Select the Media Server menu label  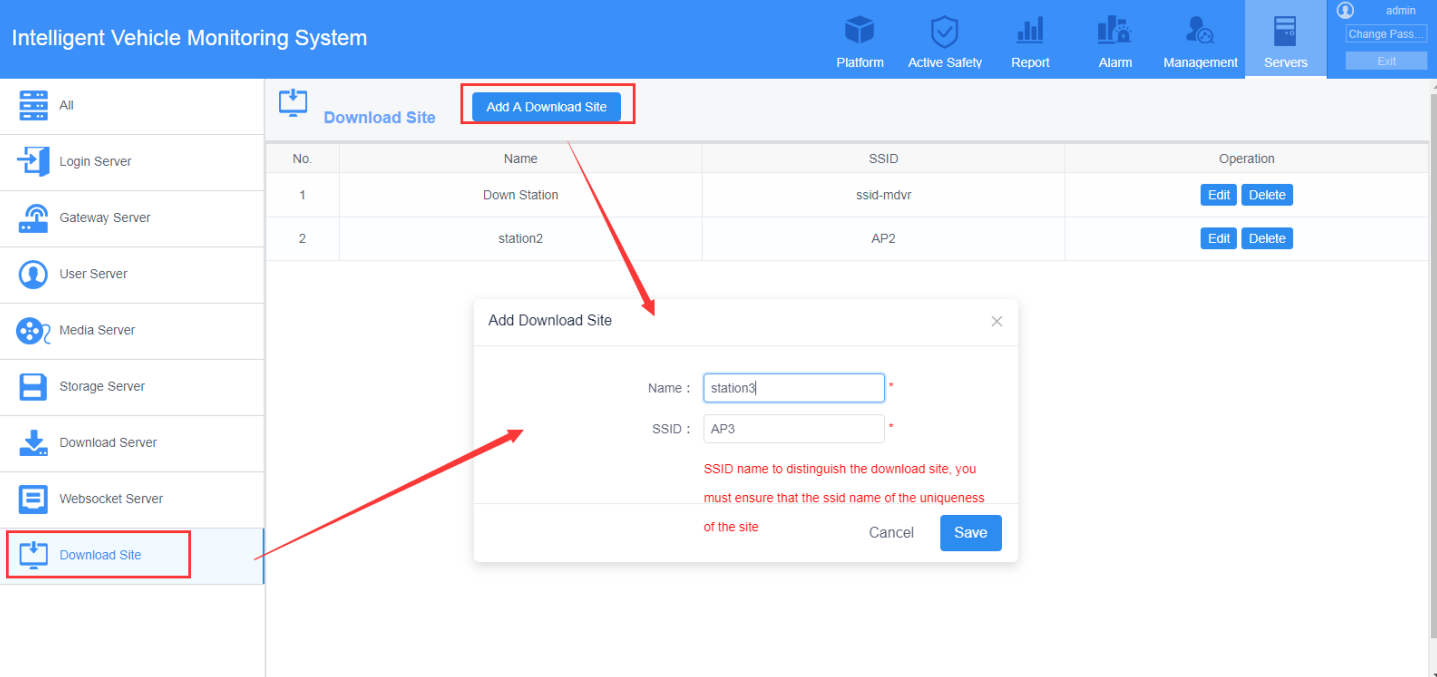point(97,330)
